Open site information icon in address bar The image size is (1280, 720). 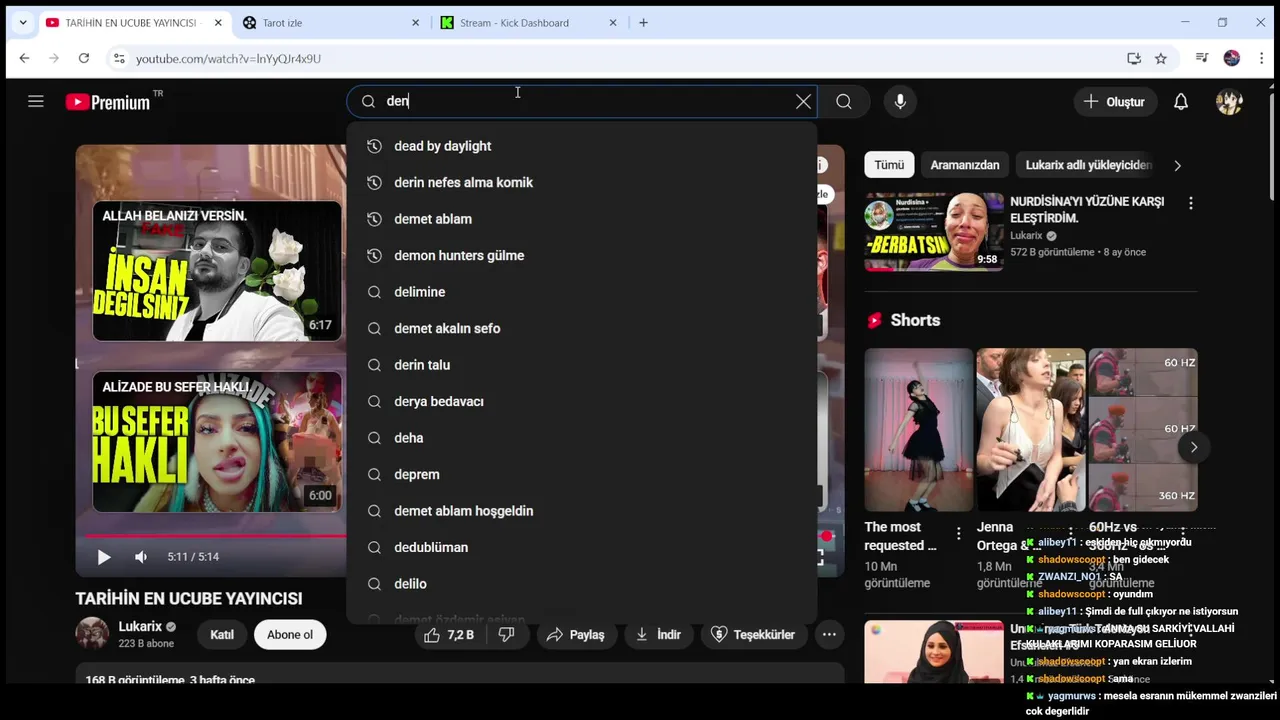click(119, 59)
